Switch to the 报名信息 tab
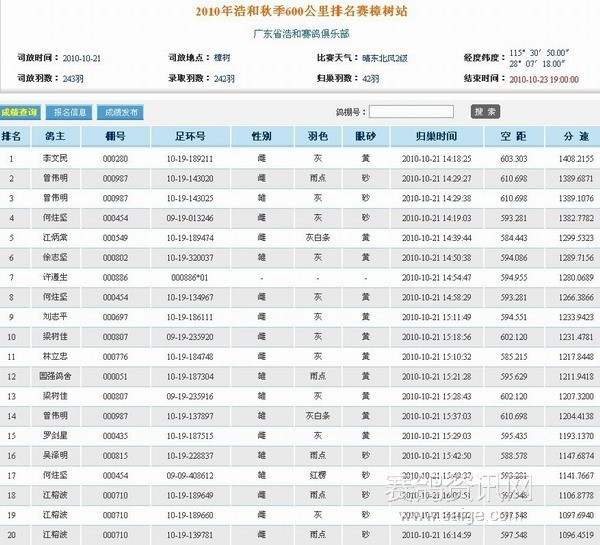 tap(69, 112)
